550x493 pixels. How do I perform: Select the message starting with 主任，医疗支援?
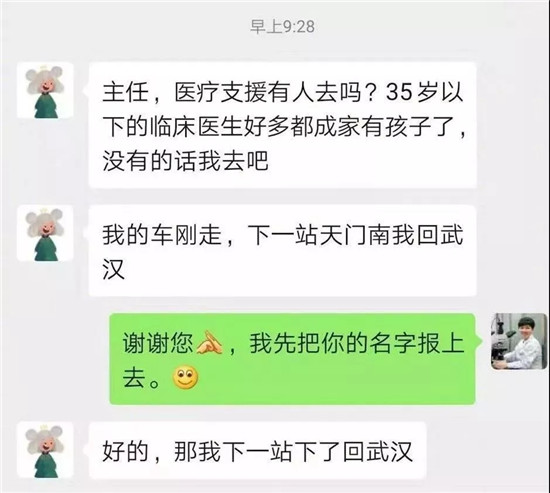283,126
